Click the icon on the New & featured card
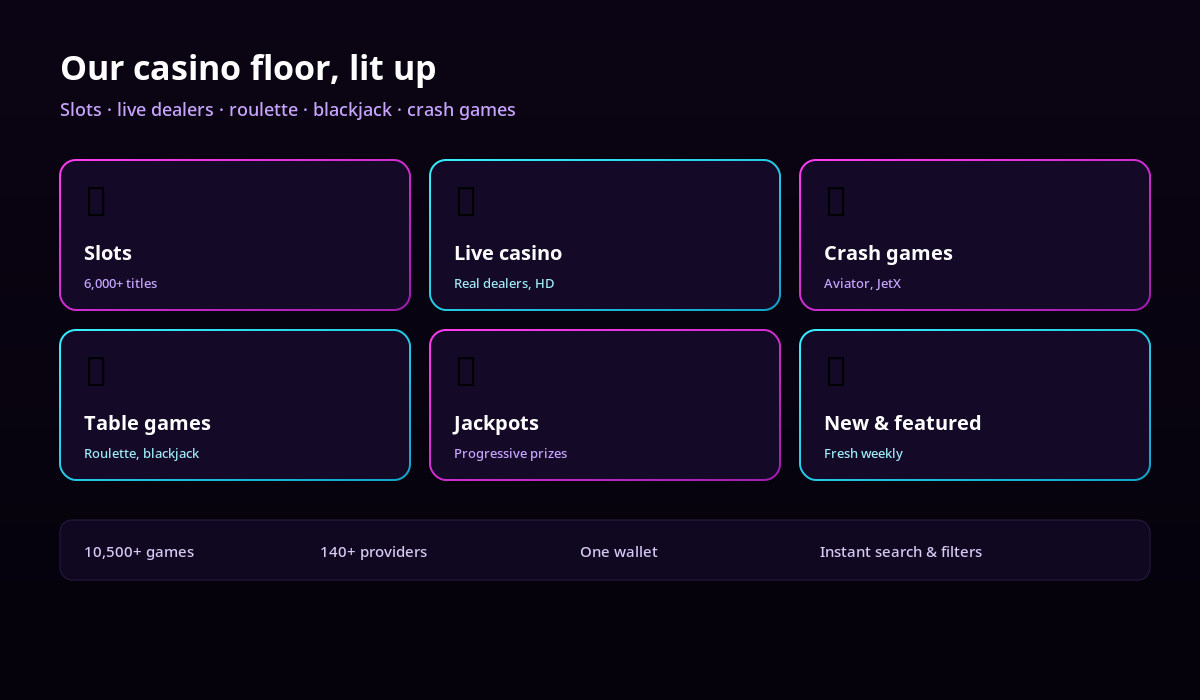 [836, 371]
